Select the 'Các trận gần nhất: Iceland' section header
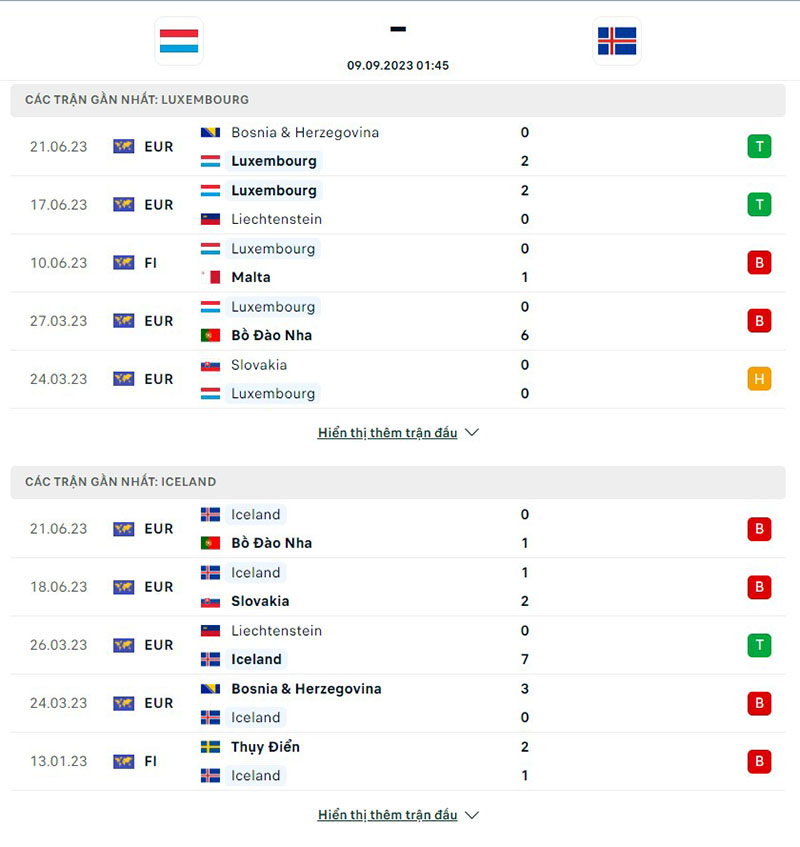The width and height of the screenshot is (800, 847). click(x=121, y=482)
